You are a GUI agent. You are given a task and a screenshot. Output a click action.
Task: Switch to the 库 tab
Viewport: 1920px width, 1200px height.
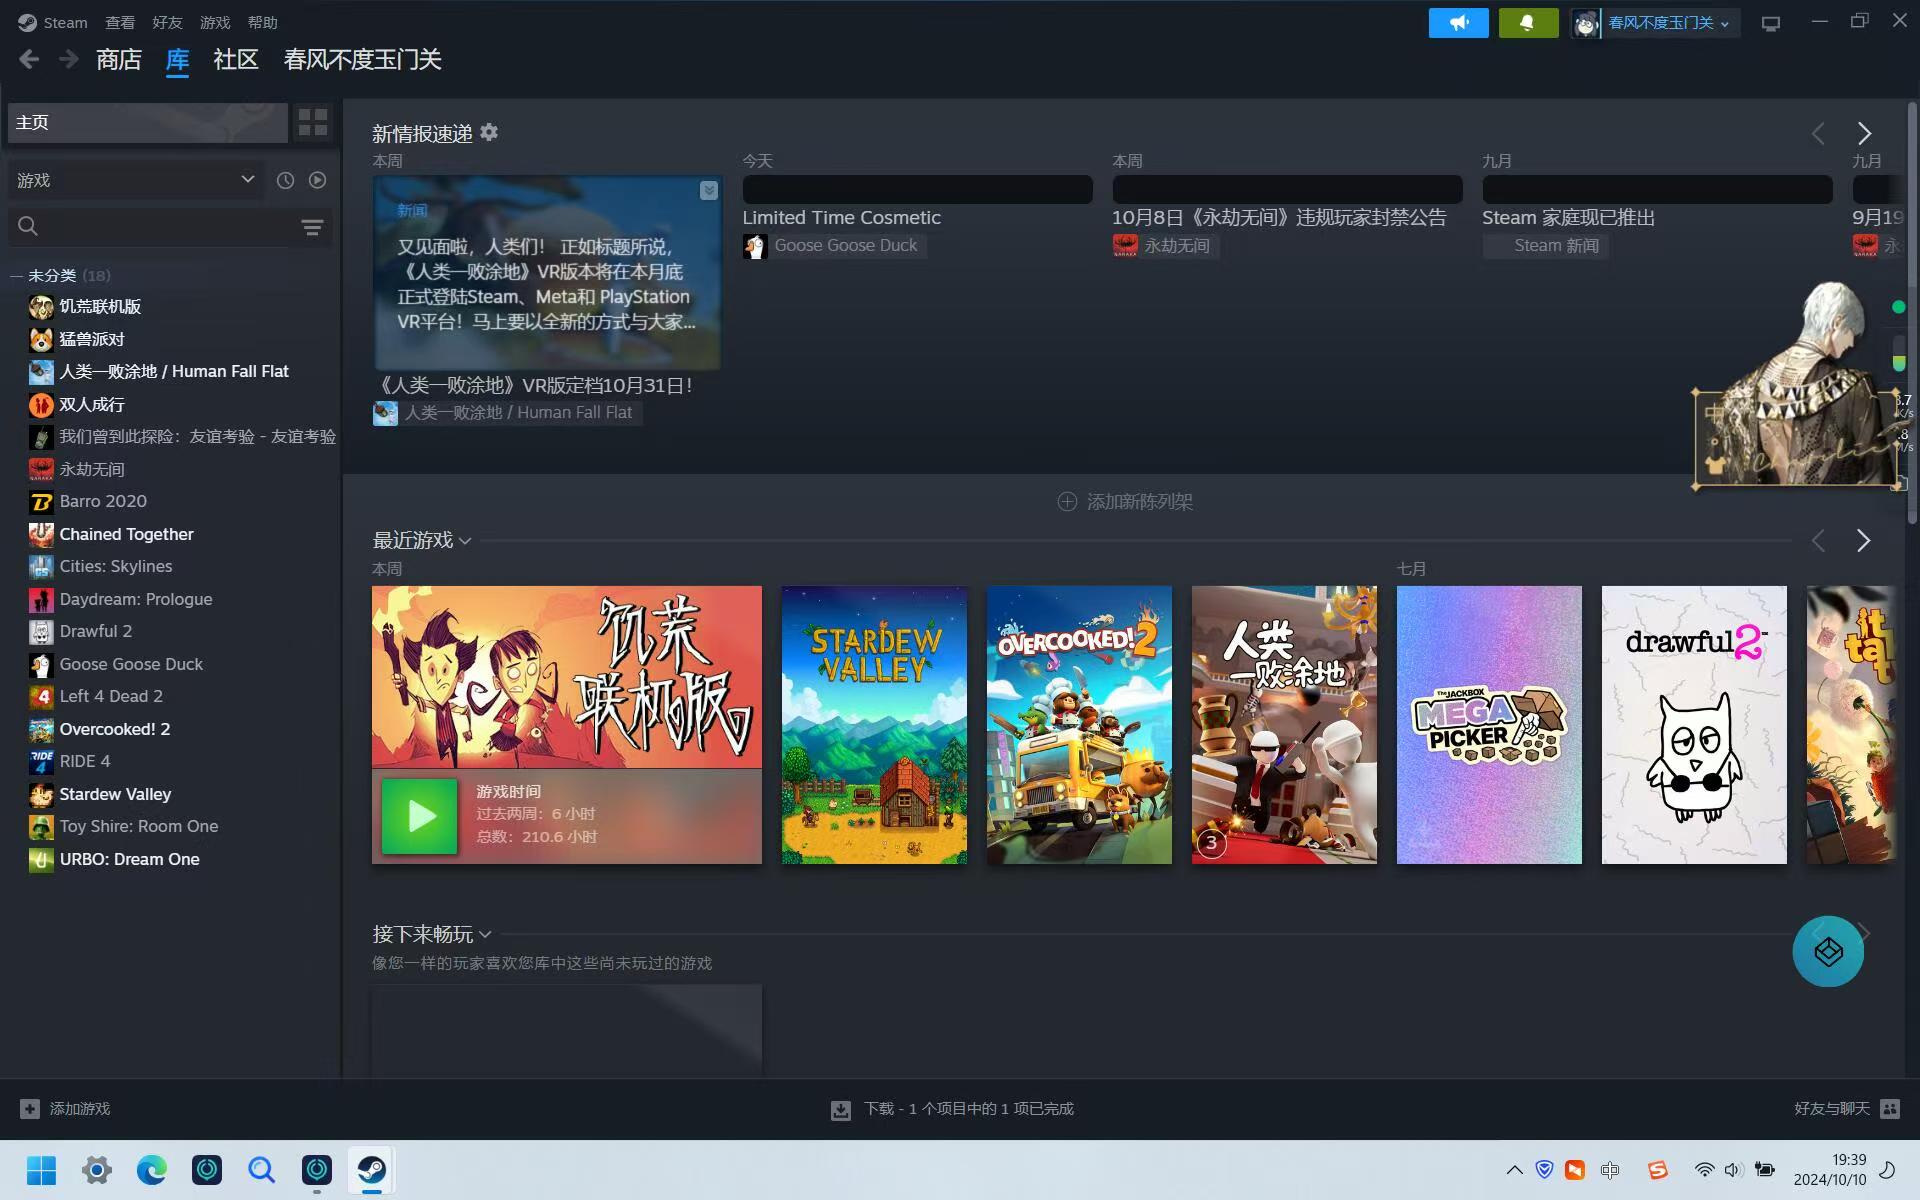pyautogui.click(x=177, y=60)
